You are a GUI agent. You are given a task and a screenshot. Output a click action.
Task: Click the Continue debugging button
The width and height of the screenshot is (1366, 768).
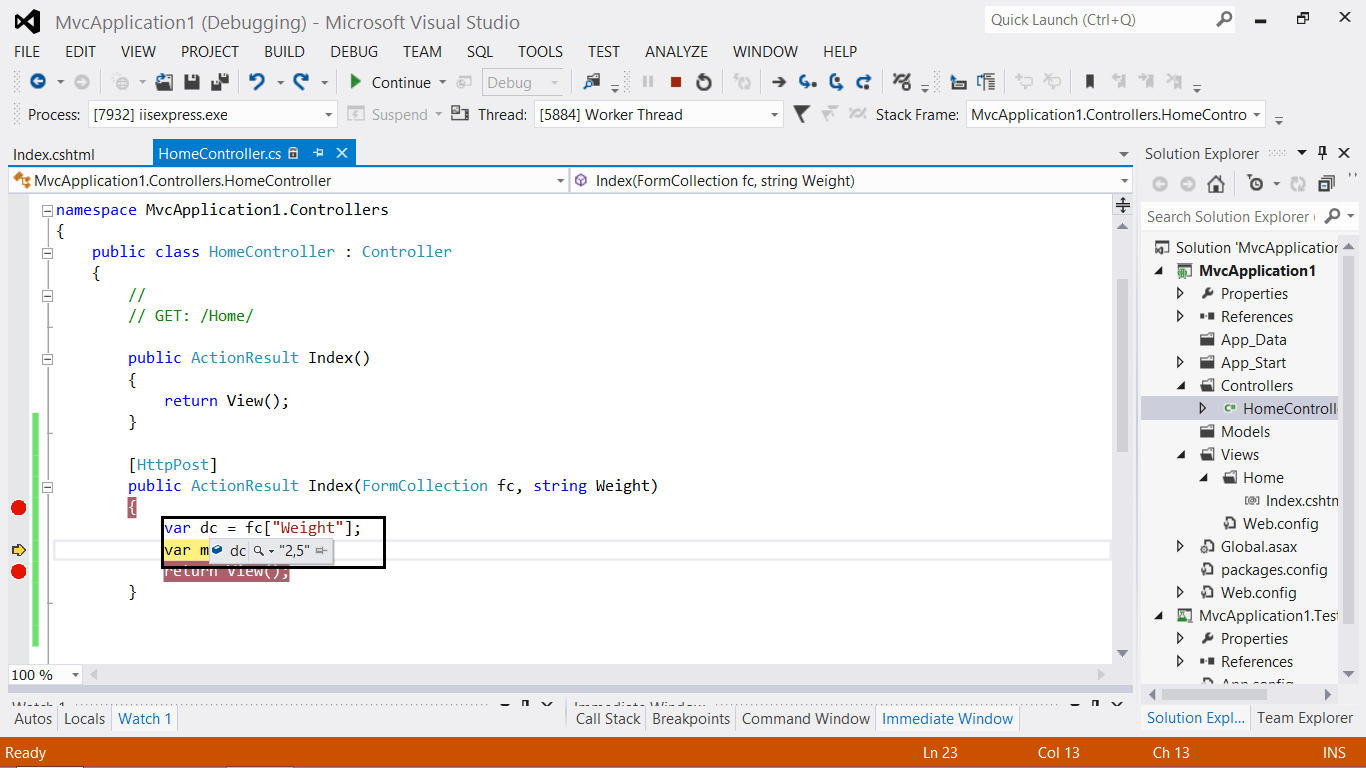pos(390,82)
